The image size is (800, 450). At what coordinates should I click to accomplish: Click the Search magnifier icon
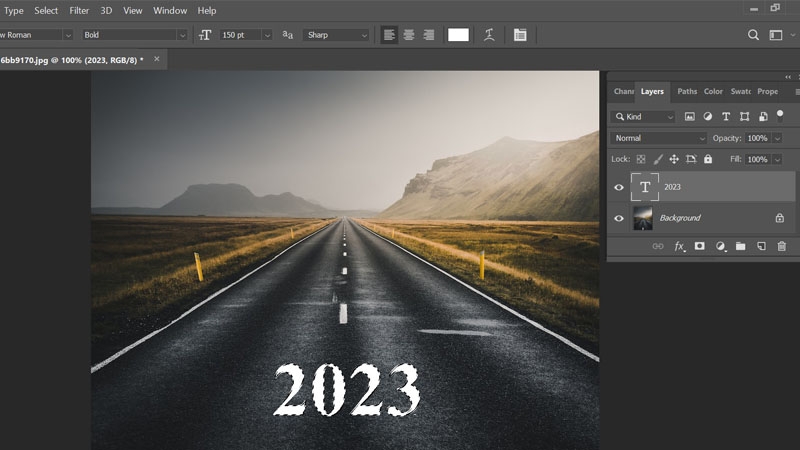click(x=753, y=35)
